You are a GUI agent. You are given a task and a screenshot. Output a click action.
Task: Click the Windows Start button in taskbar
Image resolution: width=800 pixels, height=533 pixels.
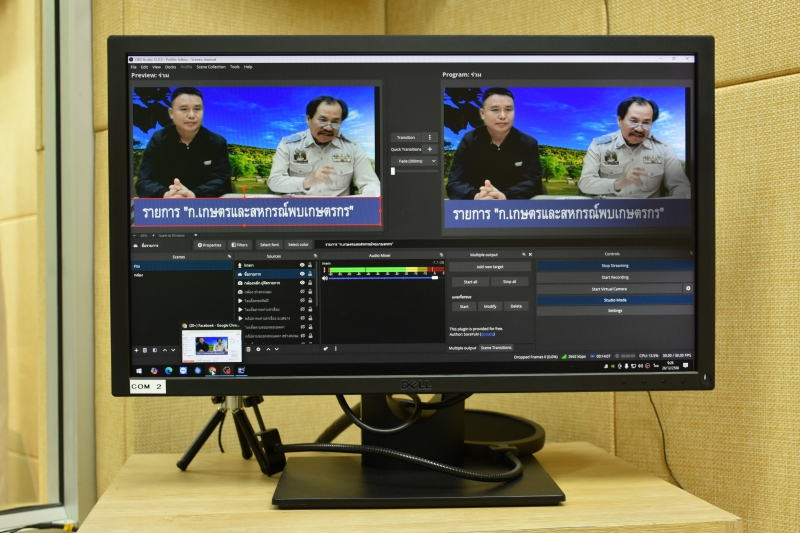point(138,370)
